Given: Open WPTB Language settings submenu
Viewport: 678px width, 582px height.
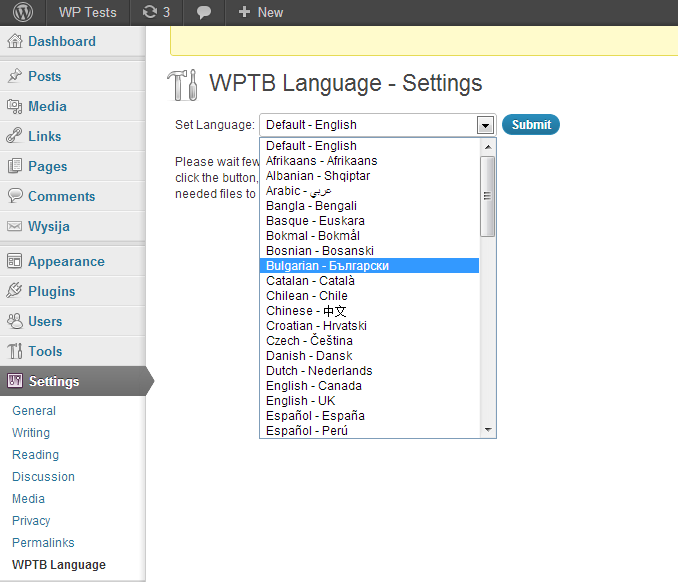Looking at the screenshot, I should 59,565.
